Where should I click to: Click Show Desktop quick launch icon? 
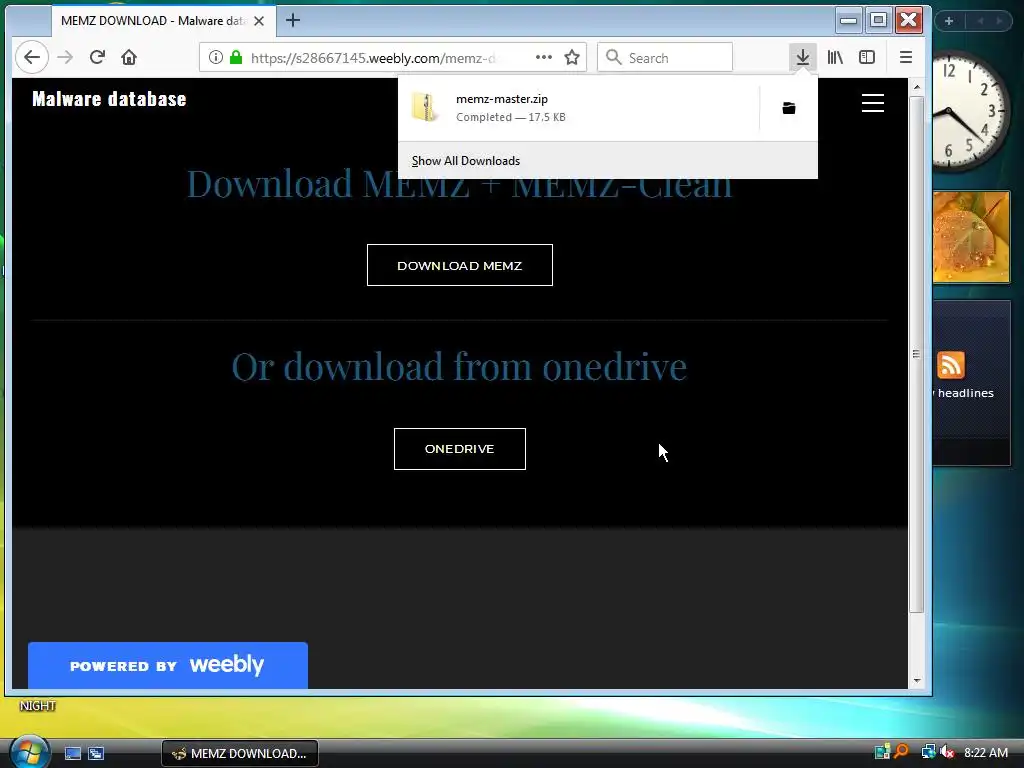[x=72, y=753]
